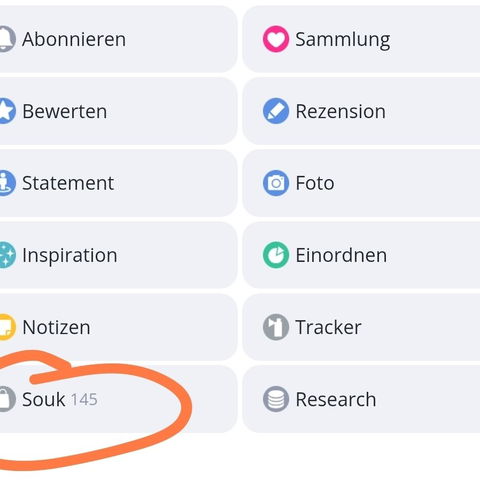Open the Statement tile
The height and width of the screenshot is (480, 480).
118,183
